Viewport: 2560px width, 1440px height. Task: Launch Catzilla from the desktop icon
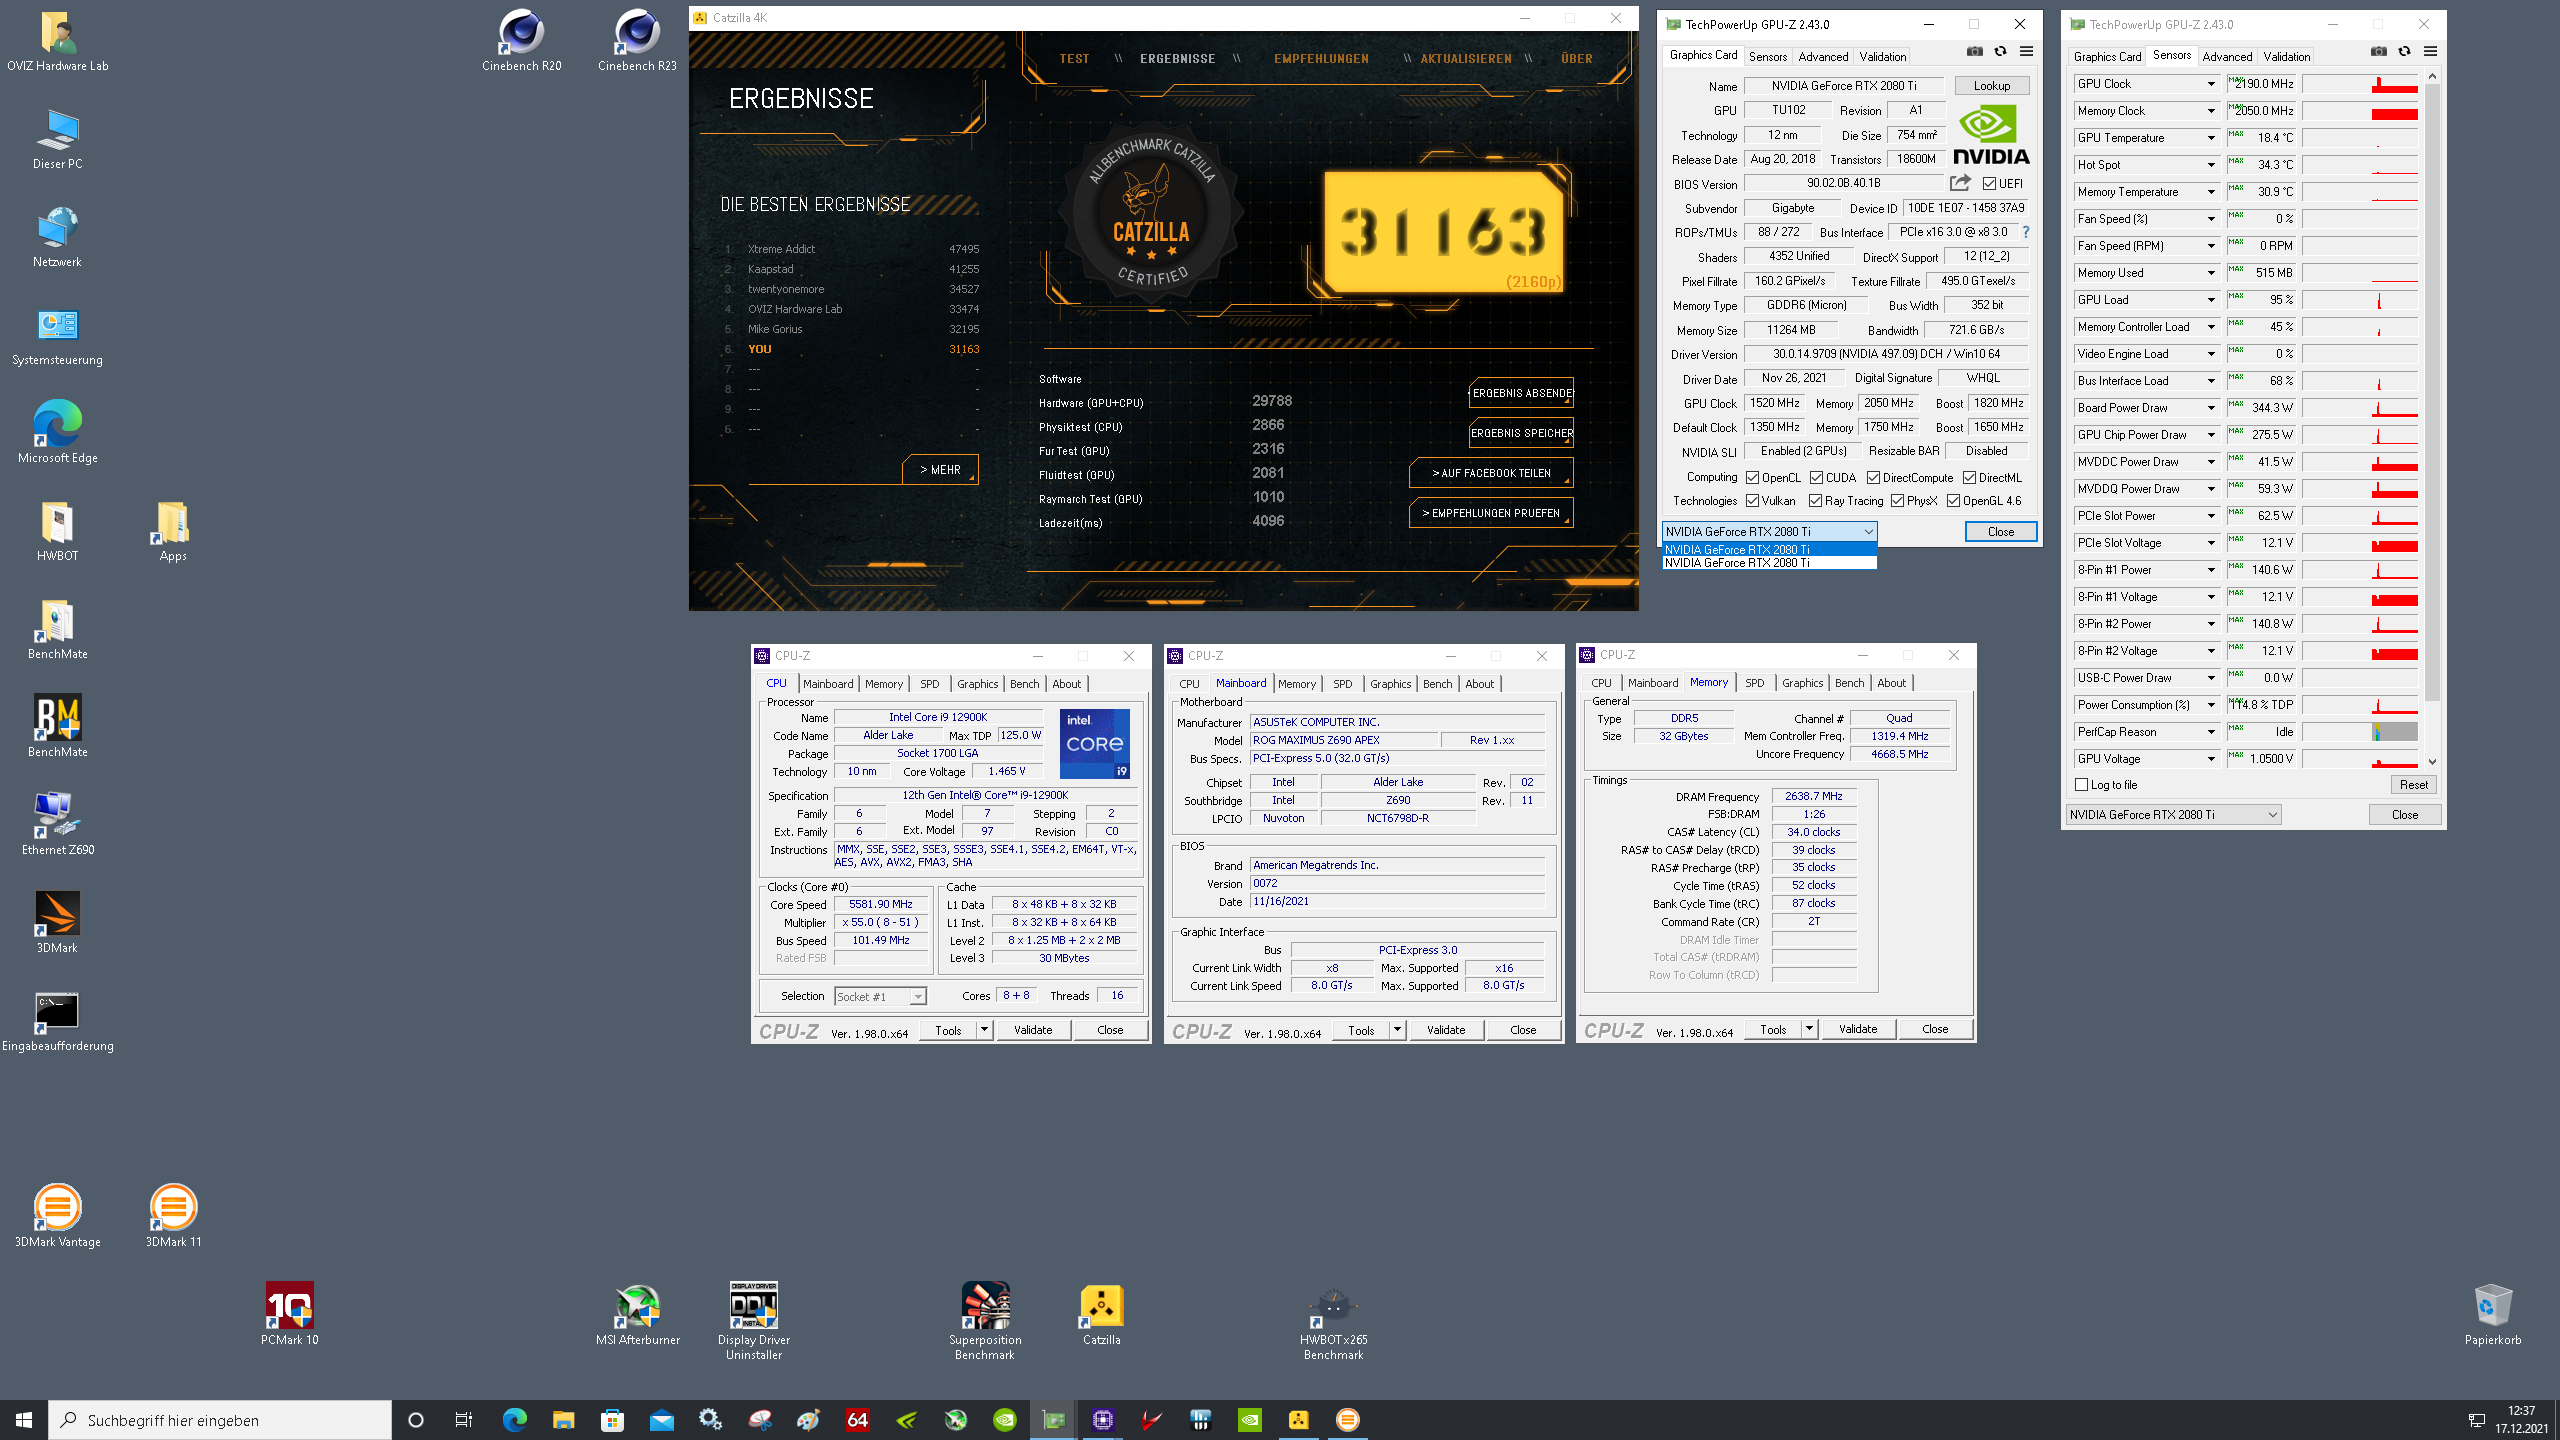1101,1315
